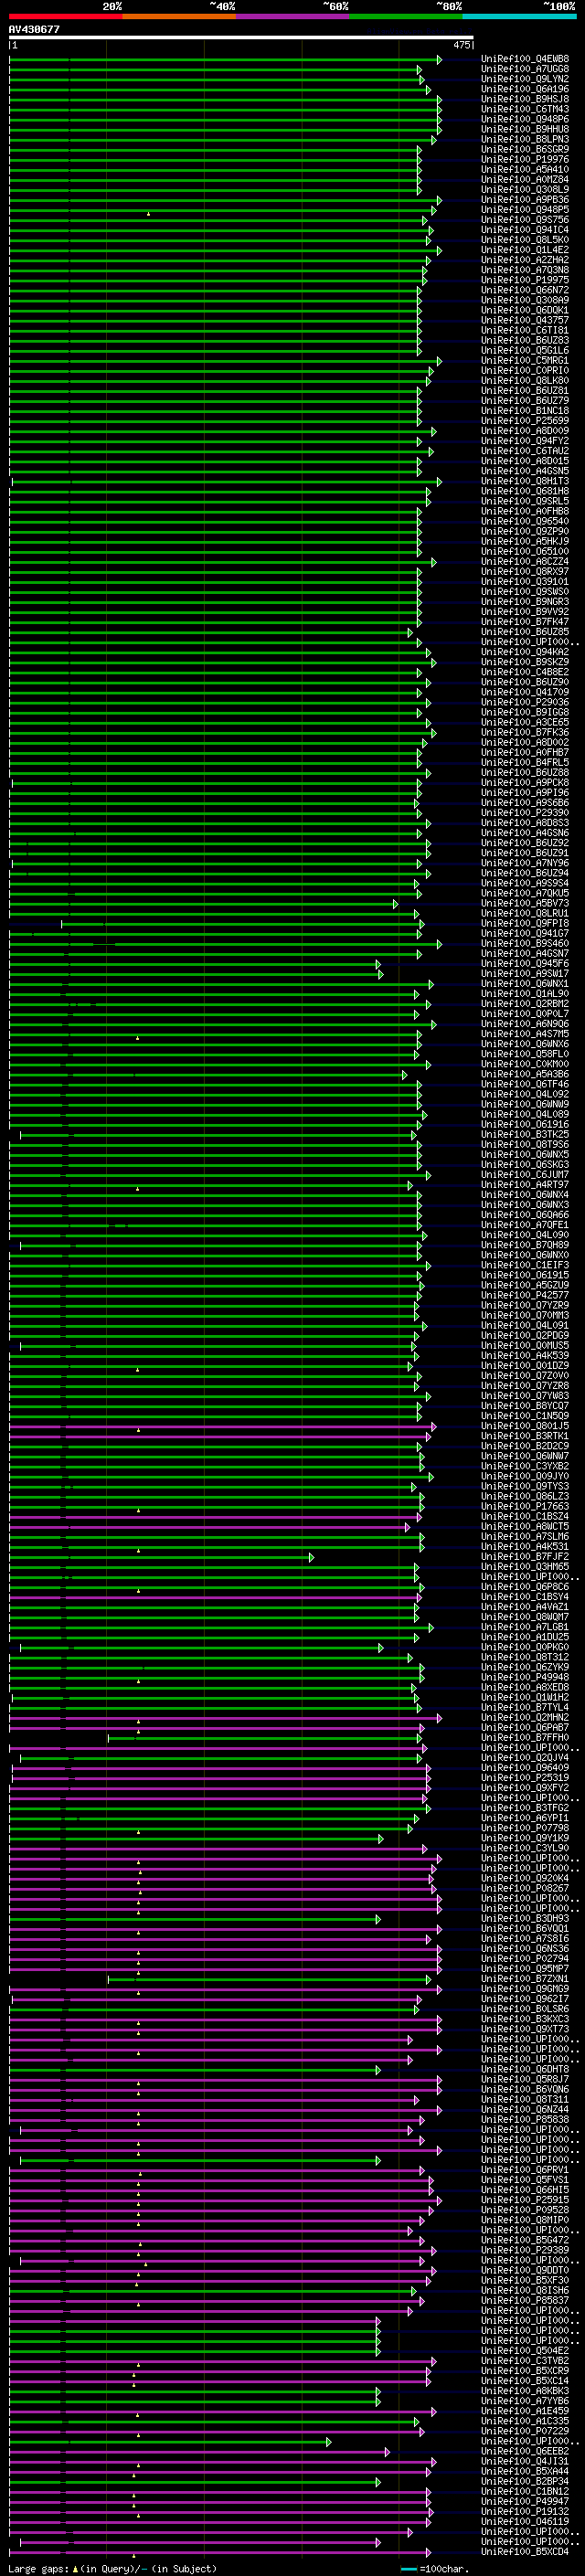The height and width of the screenshot is (2576, 585).
Task: Select label UniRef100_A6N9Q6
Action: tap(525, 1024)
